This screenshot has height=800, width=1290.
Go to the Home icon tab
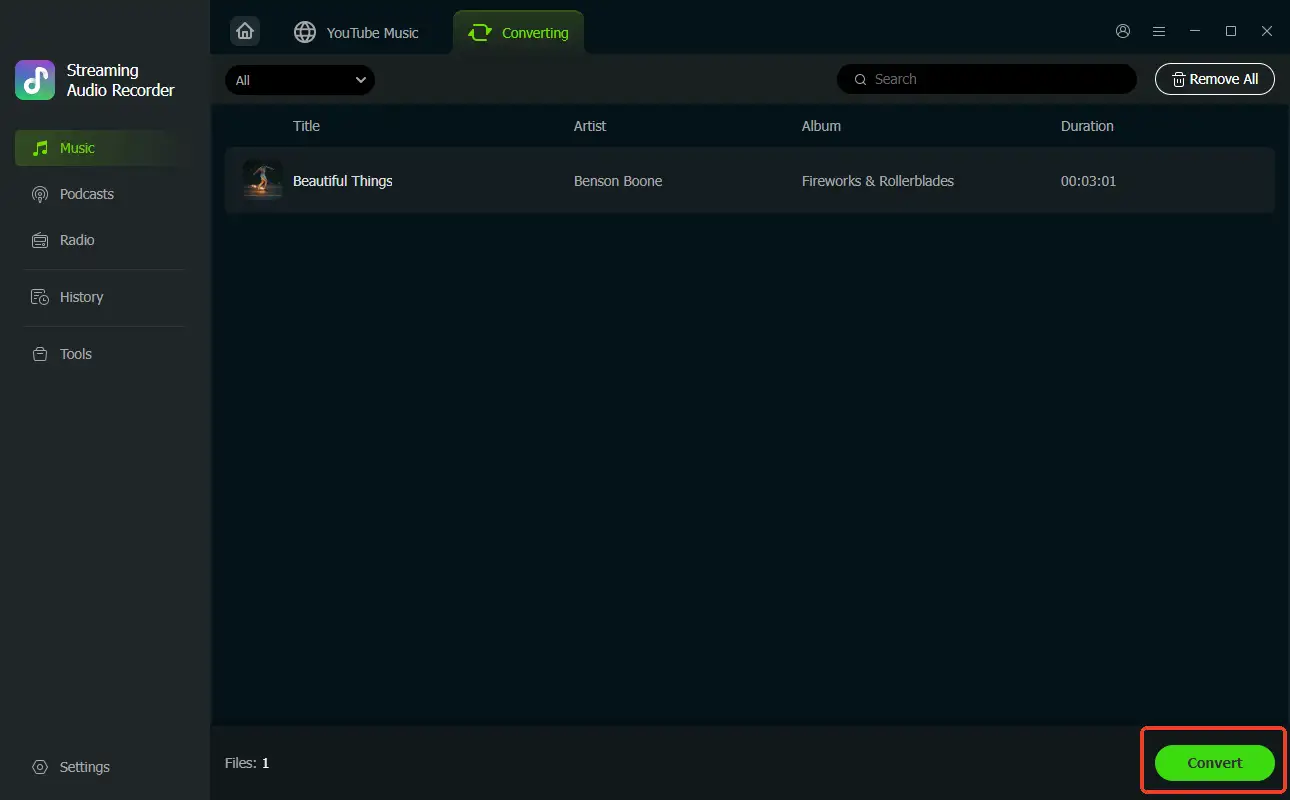point(245,31)
